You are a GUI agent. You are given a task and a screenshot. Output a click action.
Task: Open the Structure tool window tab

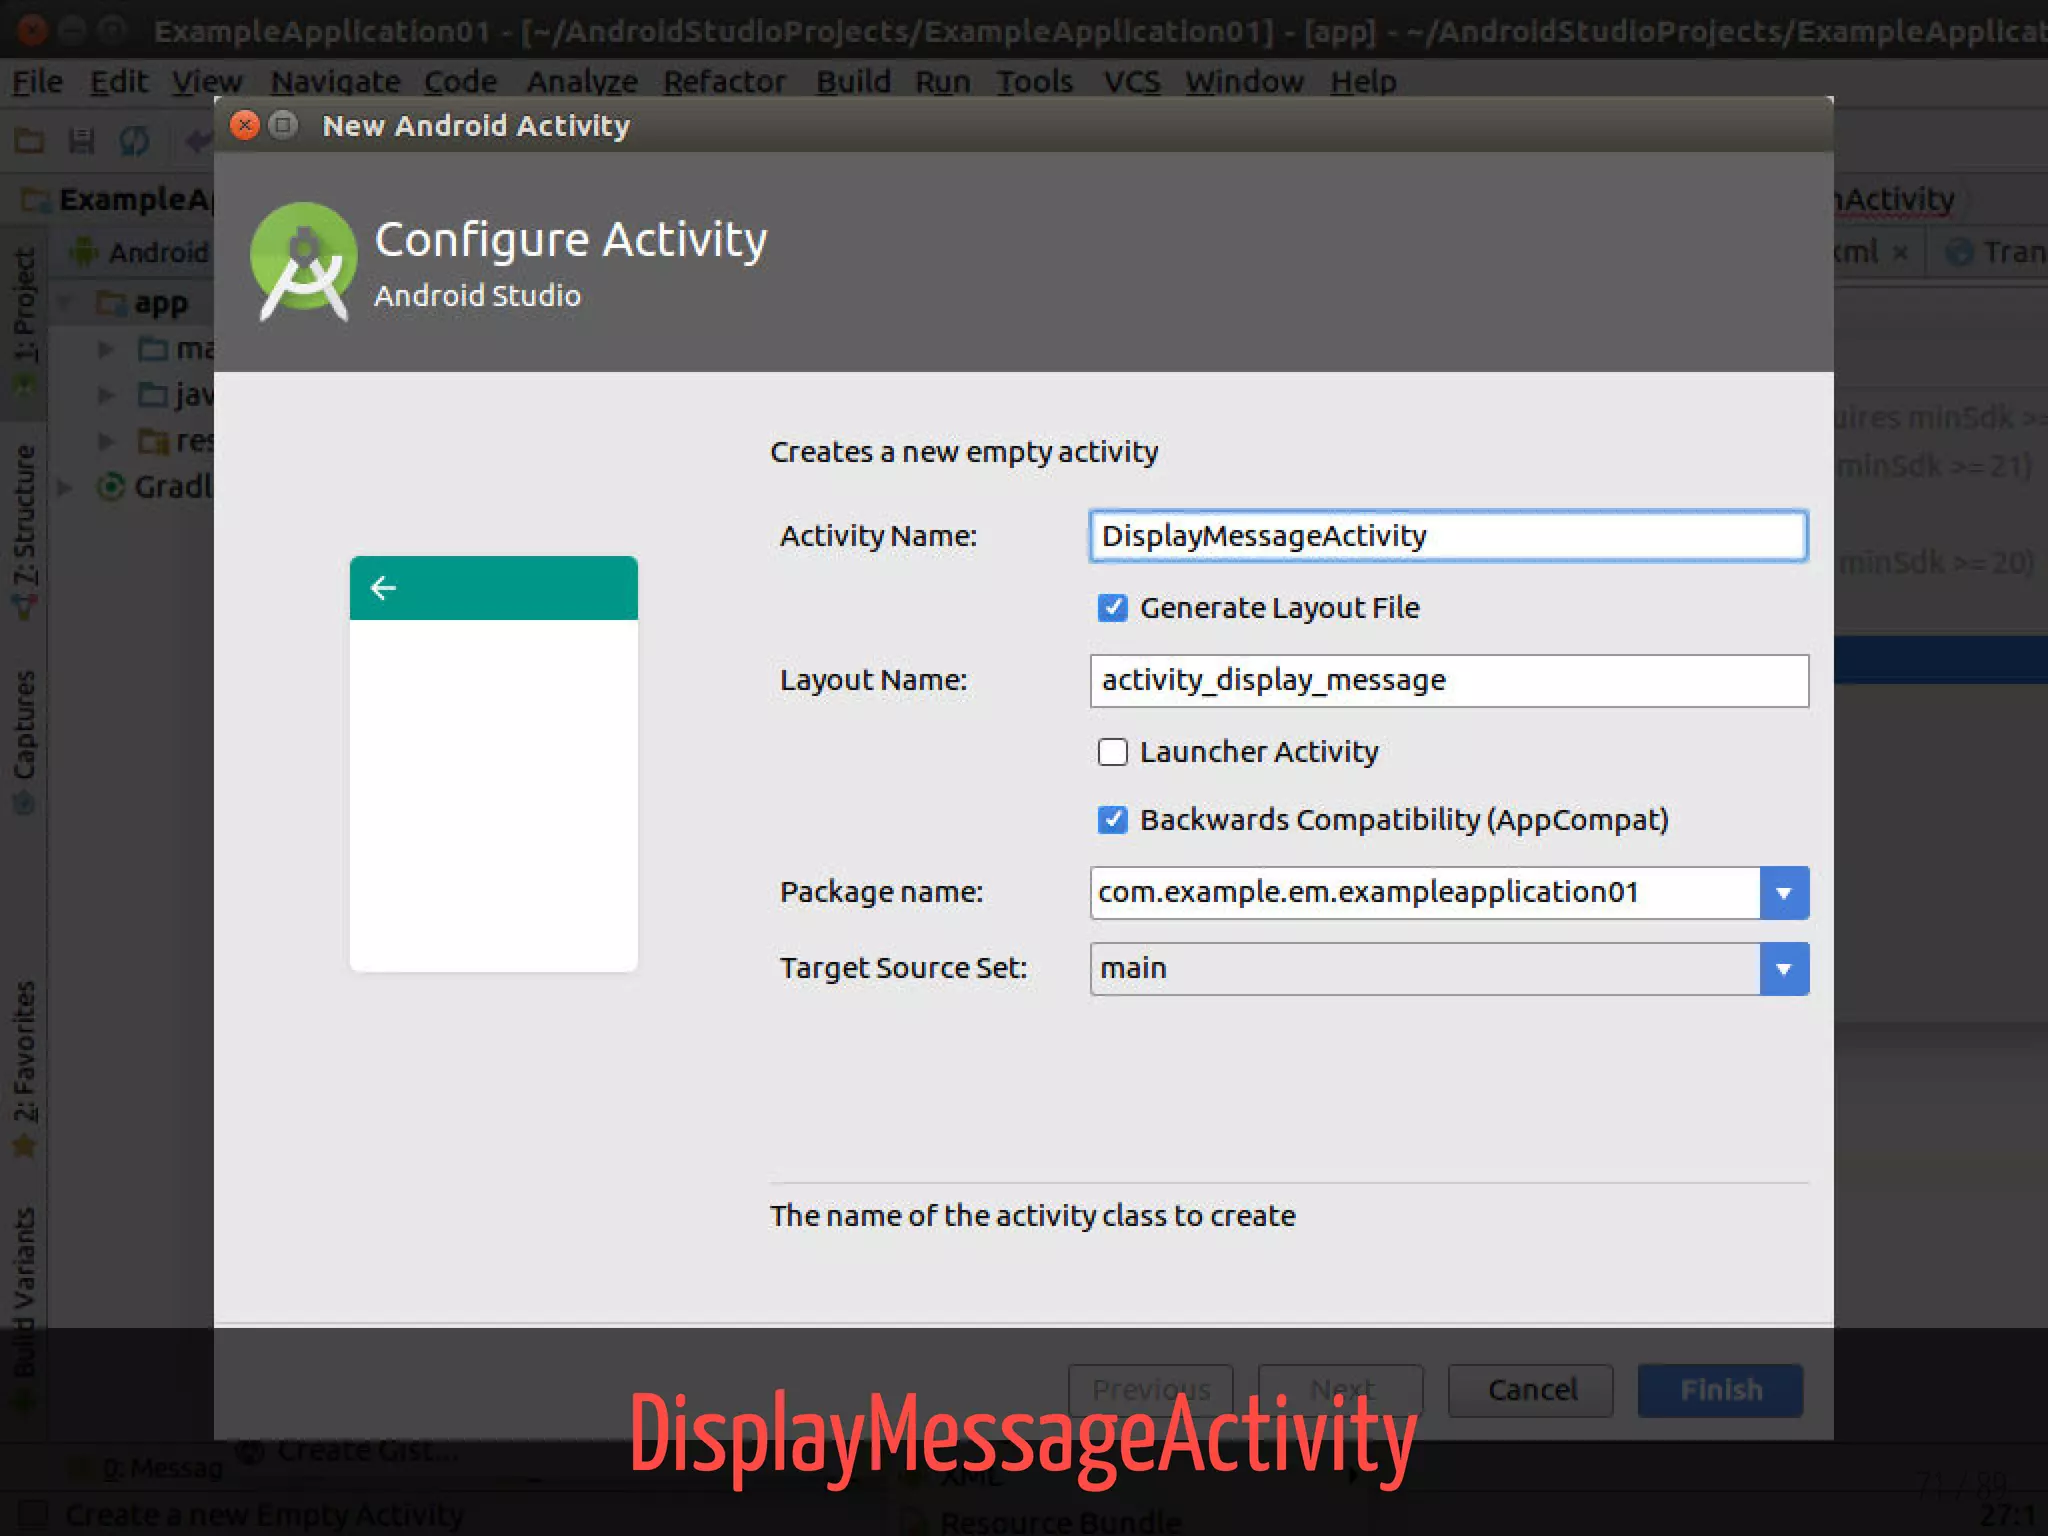coord(24,530)
